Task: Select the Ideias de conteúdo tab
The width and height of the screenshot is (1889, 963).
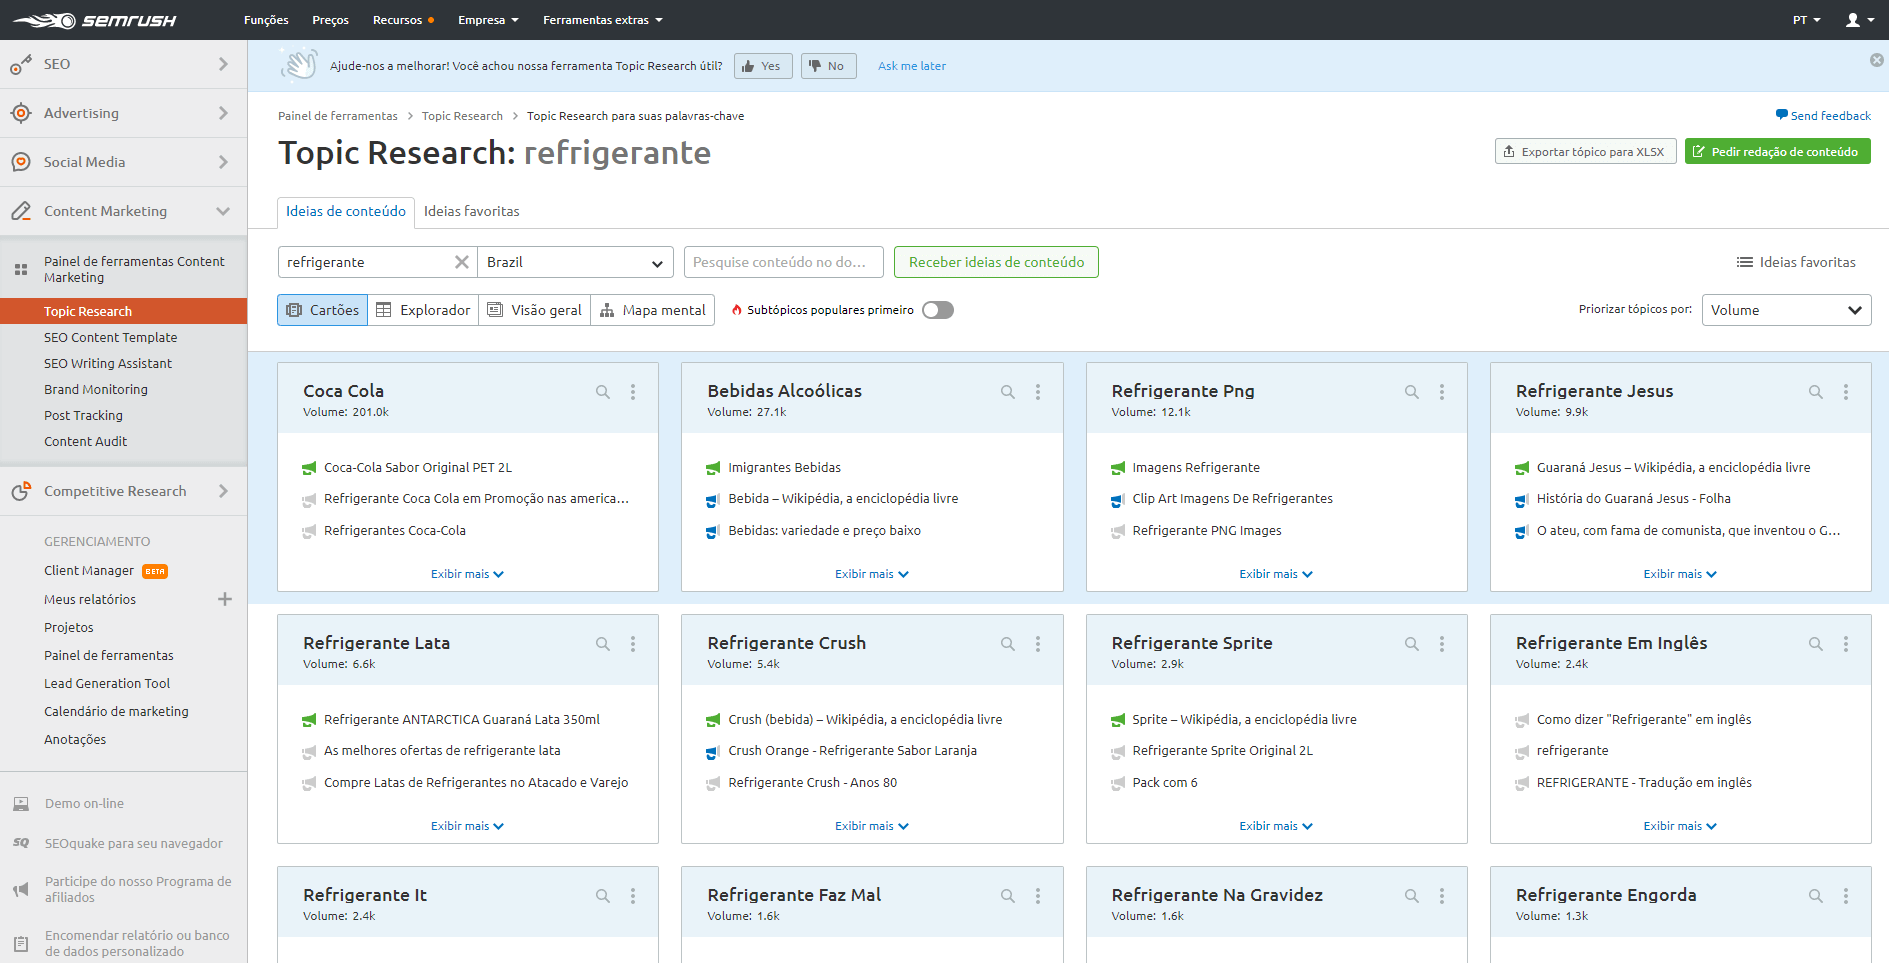Action: point(346,212)
